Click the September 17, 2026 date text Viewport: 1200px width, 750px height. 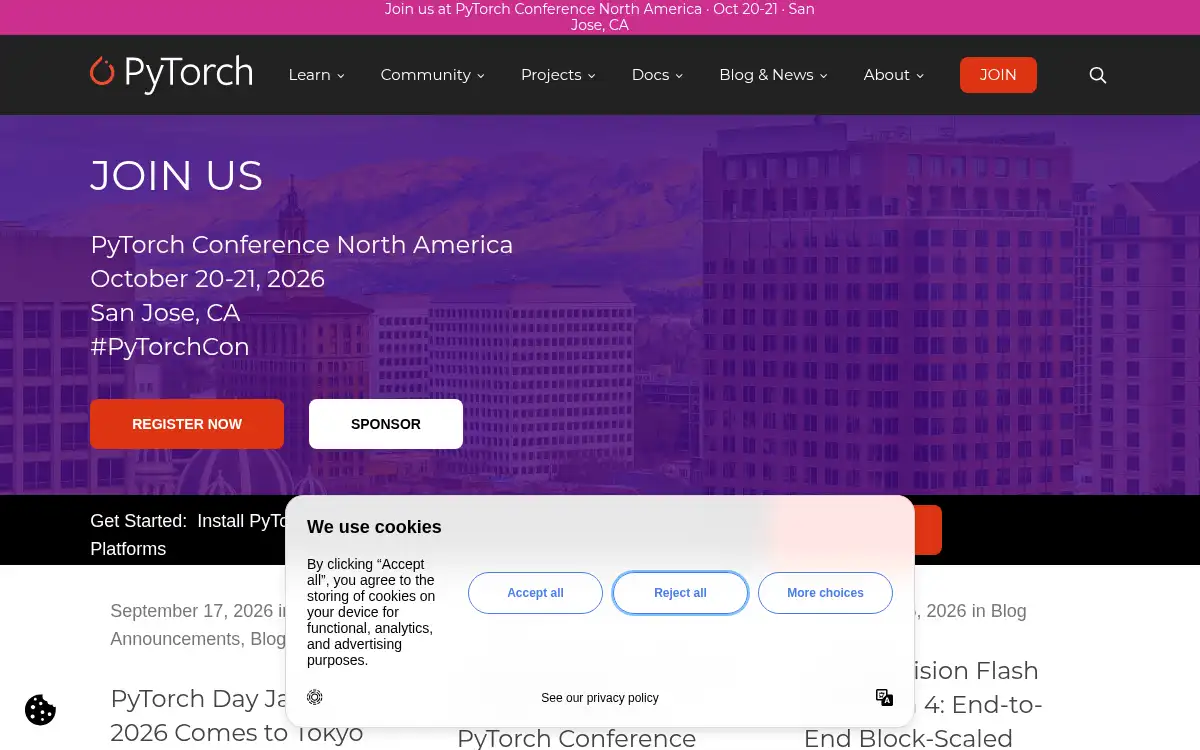pyautogui.click(x=192, y=611)
